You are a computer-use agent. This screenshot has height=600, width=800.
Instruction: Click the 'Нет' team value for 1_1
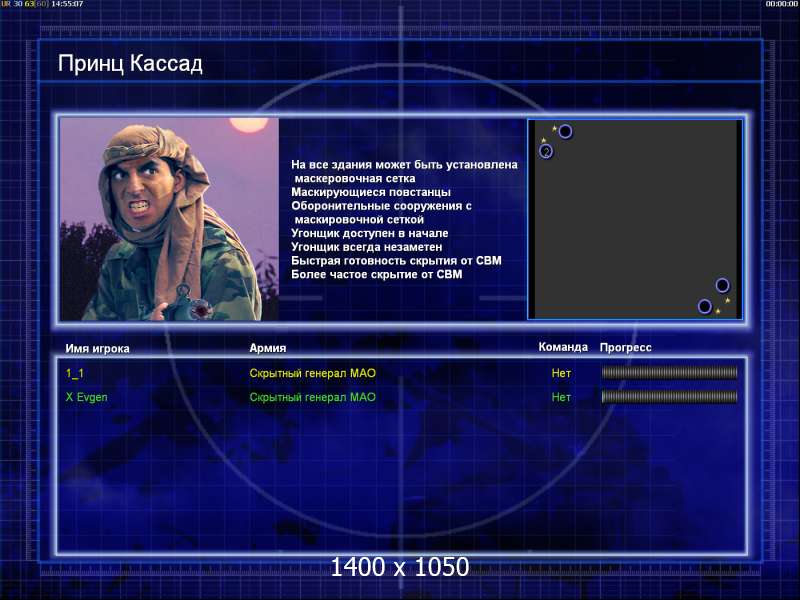(x=561, y=373)
